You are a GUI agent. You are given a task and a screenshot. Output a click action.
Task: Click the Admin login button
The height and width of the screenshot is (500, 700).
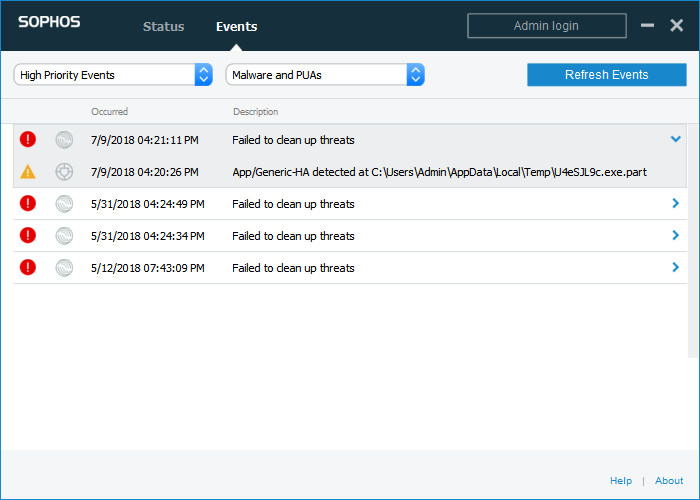point(547,26)
